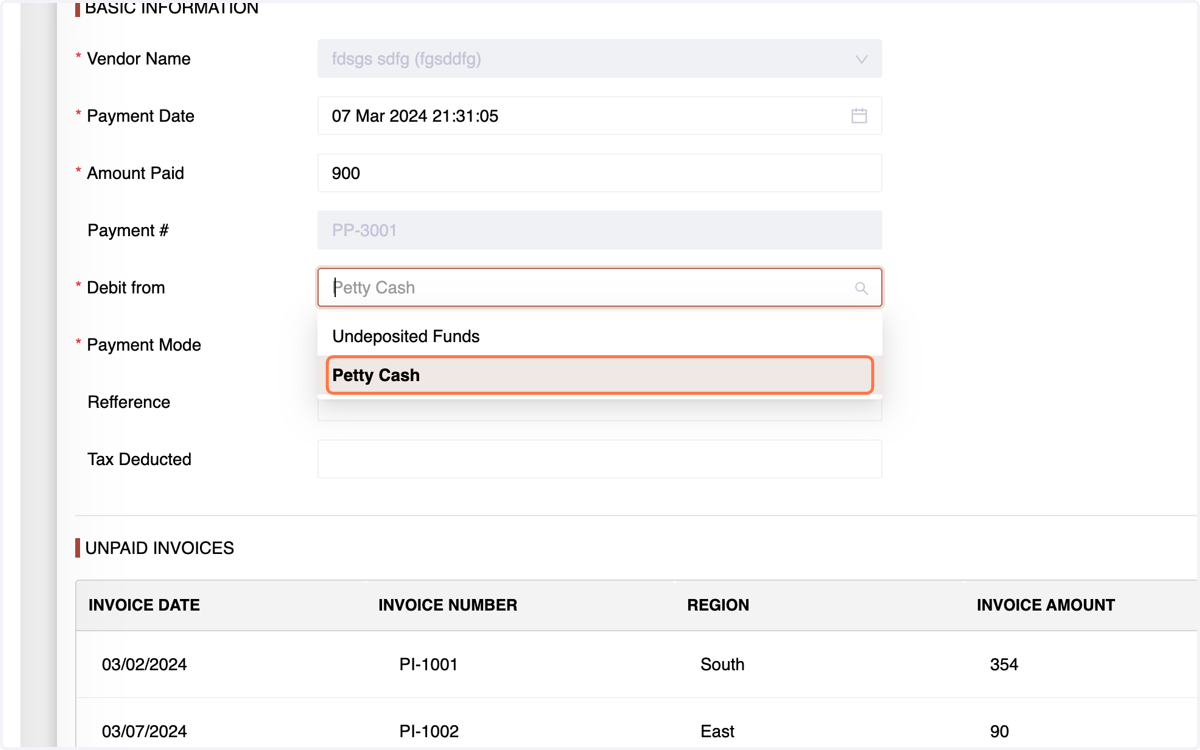This screenshot has width=1200, height=750.
Task: Click the UNPAID INVOICES section heading
Action: click(x=159, y=548)
